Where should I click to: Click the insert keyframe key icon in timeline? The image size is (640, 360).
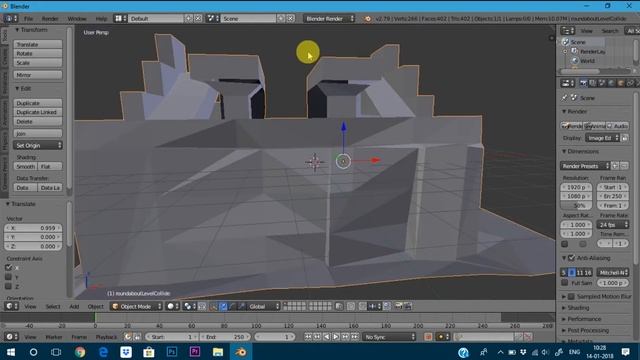pos(518,337)
